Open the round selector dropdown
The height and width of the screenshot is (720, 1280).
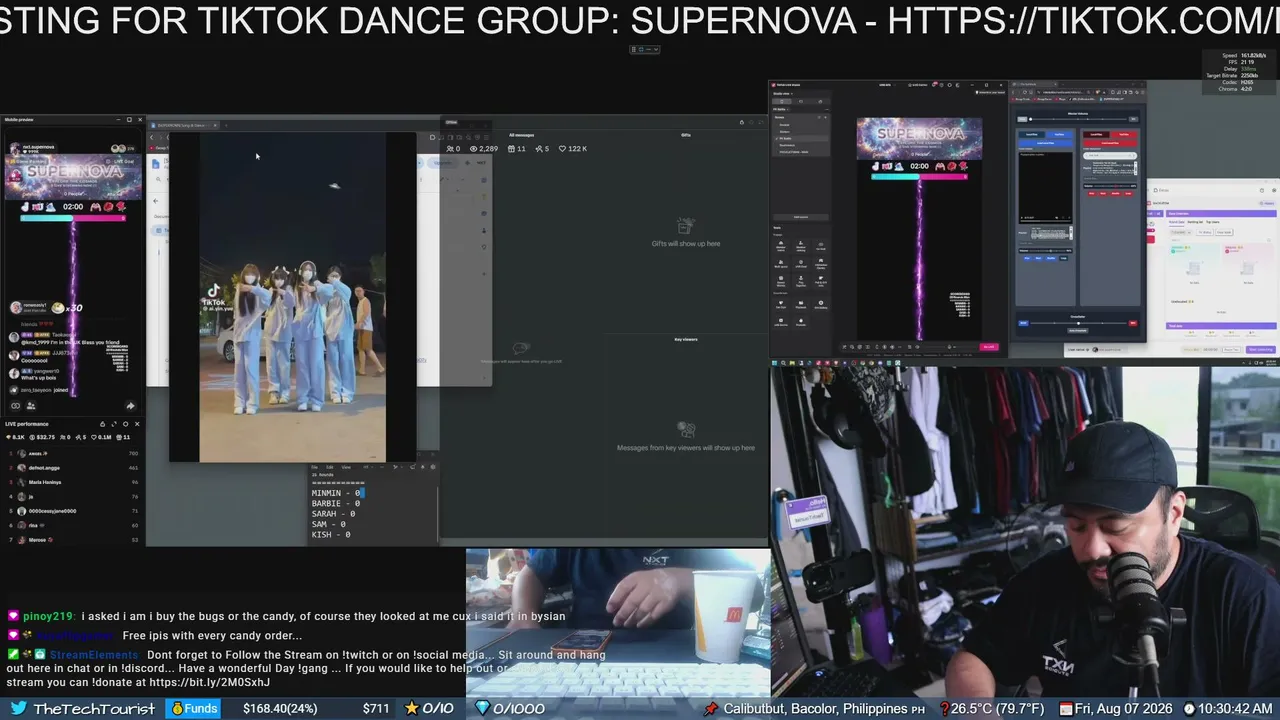1181,232
